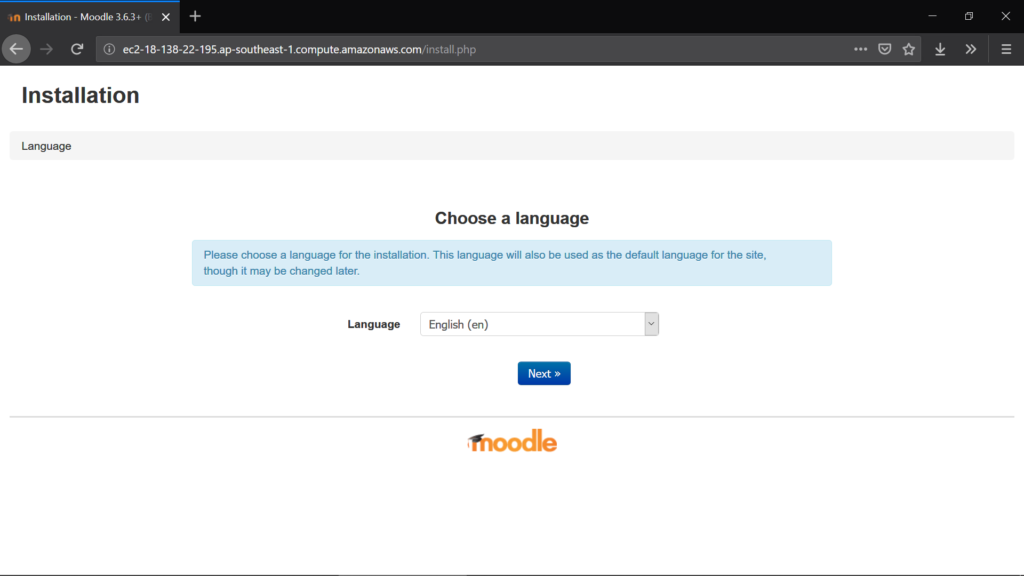Click the Next » button
Image resolution: width=1024 pixels, height=576 pixels.
coord(544,374)
